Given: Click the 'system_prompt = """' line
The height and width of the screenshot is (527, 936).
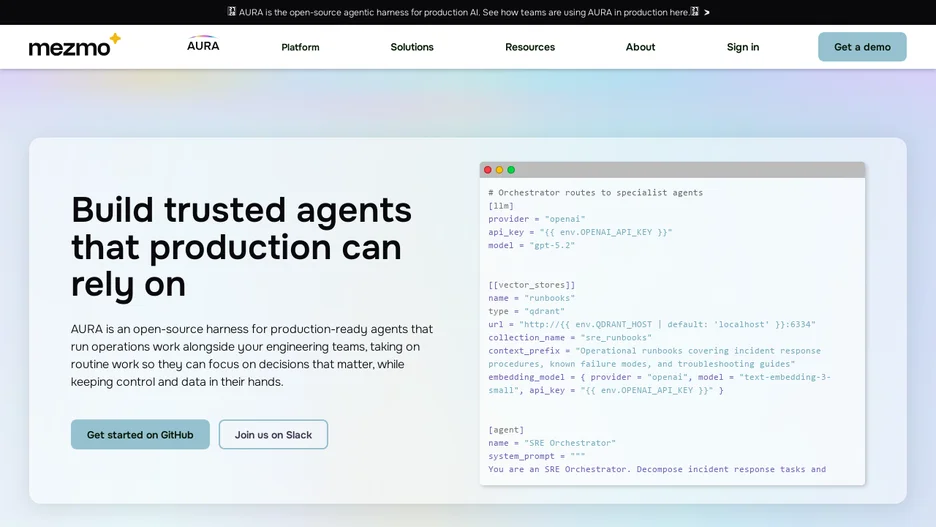Looking at the screenshot, I should 537,456.
